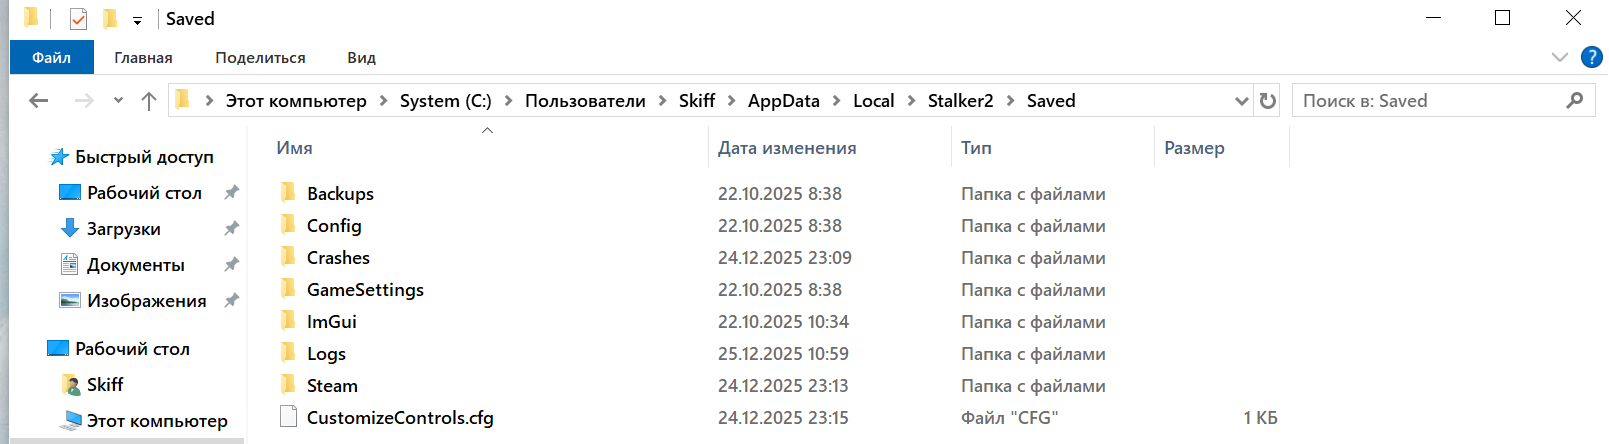This screenshot has width=1609, height=444.
Task: Unpin Загрузки from Quick access
Action: coord(231,228)
